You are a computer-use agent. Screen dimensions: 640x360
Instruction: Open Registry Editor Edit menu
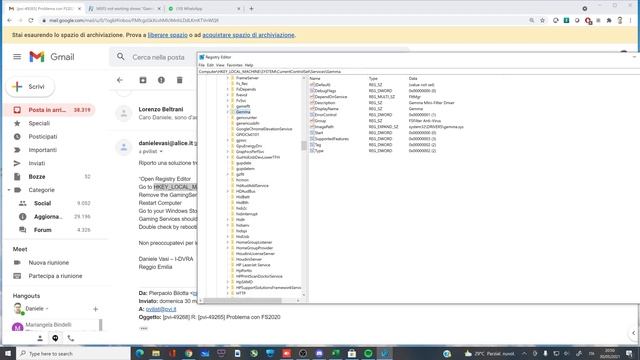210,65
